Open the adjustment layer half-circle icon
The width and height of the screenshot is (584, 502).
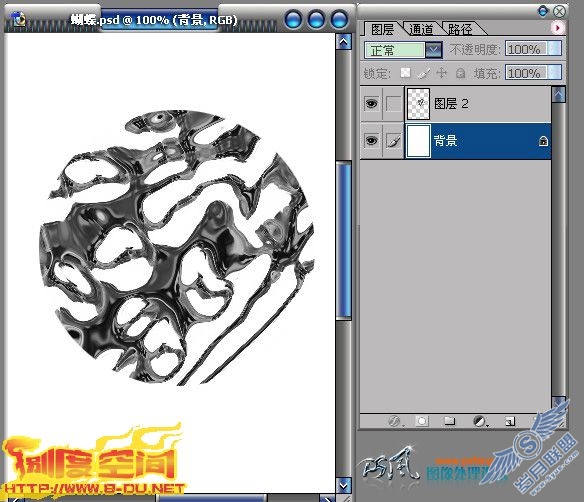(x=479, y=421)
